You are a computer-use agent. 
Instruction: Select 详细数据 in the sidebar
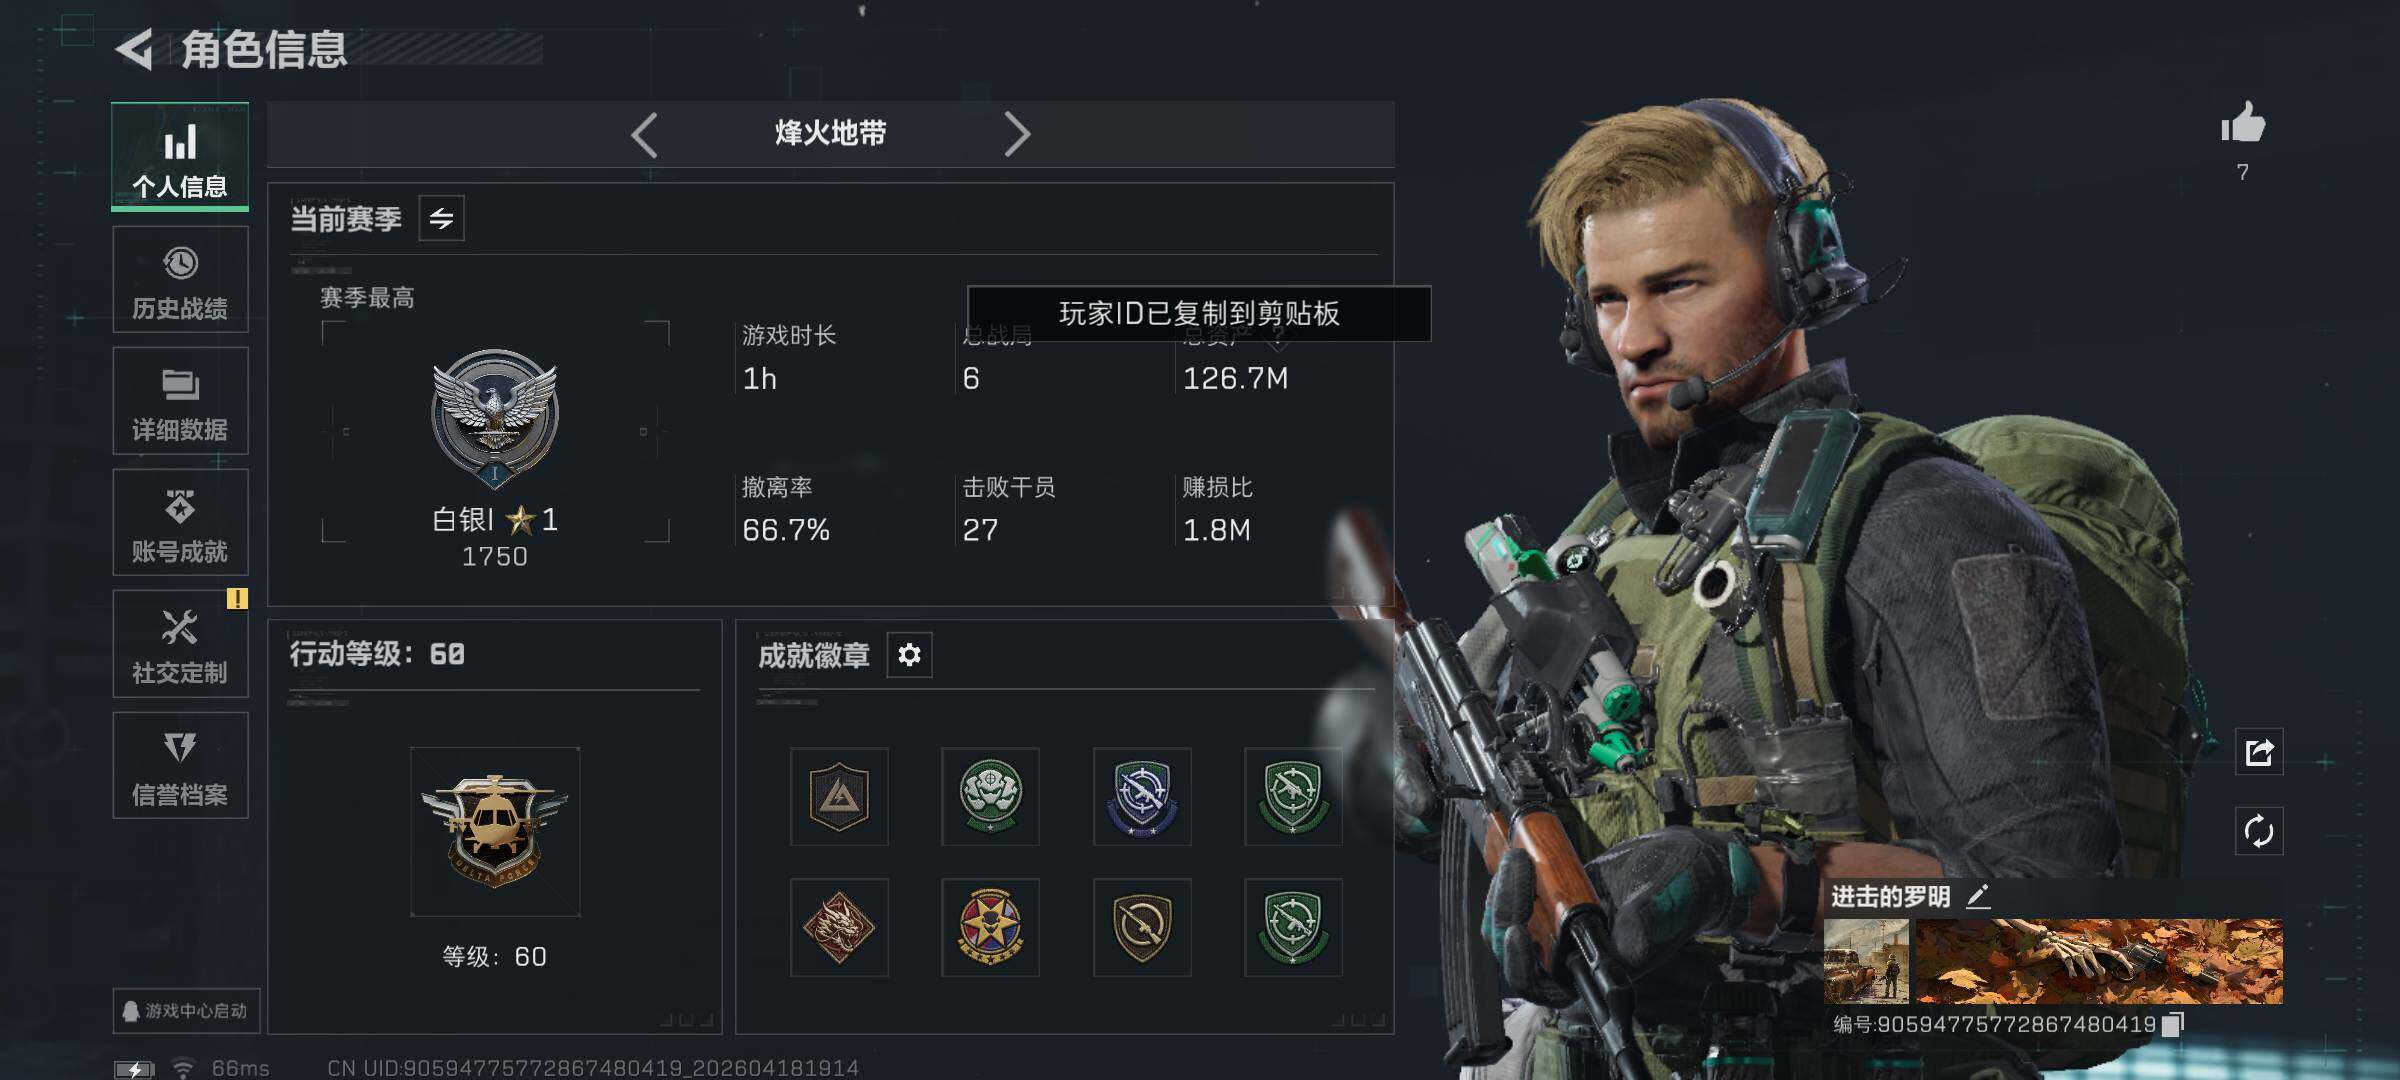pyautogui.click(x=180, y=401)
